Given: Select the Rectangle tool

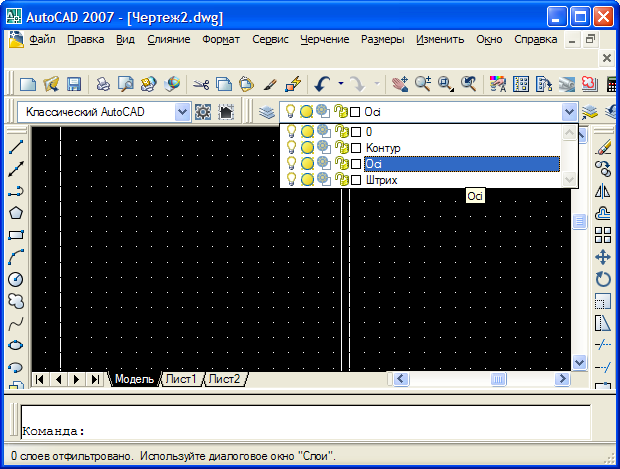Looking at the screenshot, I should click(16, 235).
